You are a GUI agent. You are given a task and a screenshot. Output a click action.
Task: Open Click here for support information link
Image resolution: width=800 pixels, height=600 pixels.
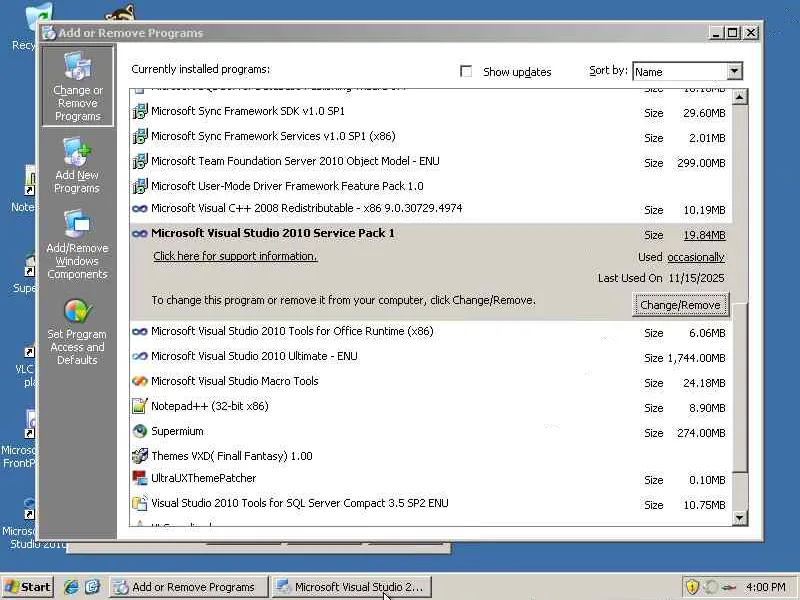coord(235,256)
